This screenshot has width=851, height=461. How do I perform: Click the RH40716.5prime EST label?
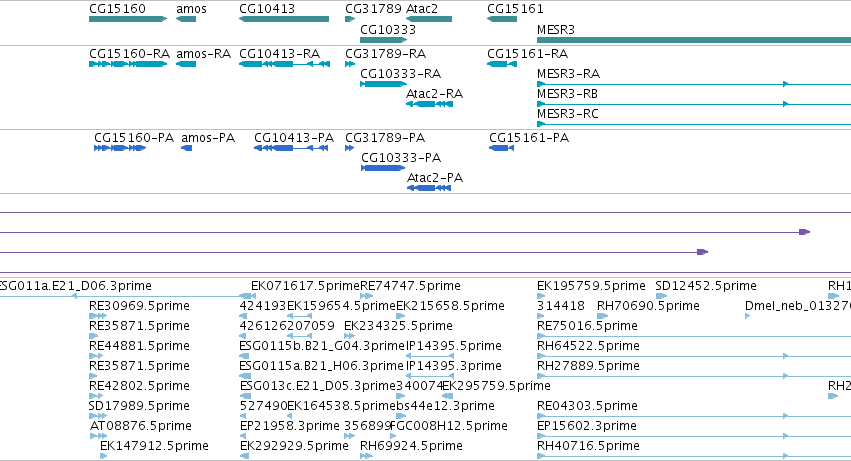(588, 446)
